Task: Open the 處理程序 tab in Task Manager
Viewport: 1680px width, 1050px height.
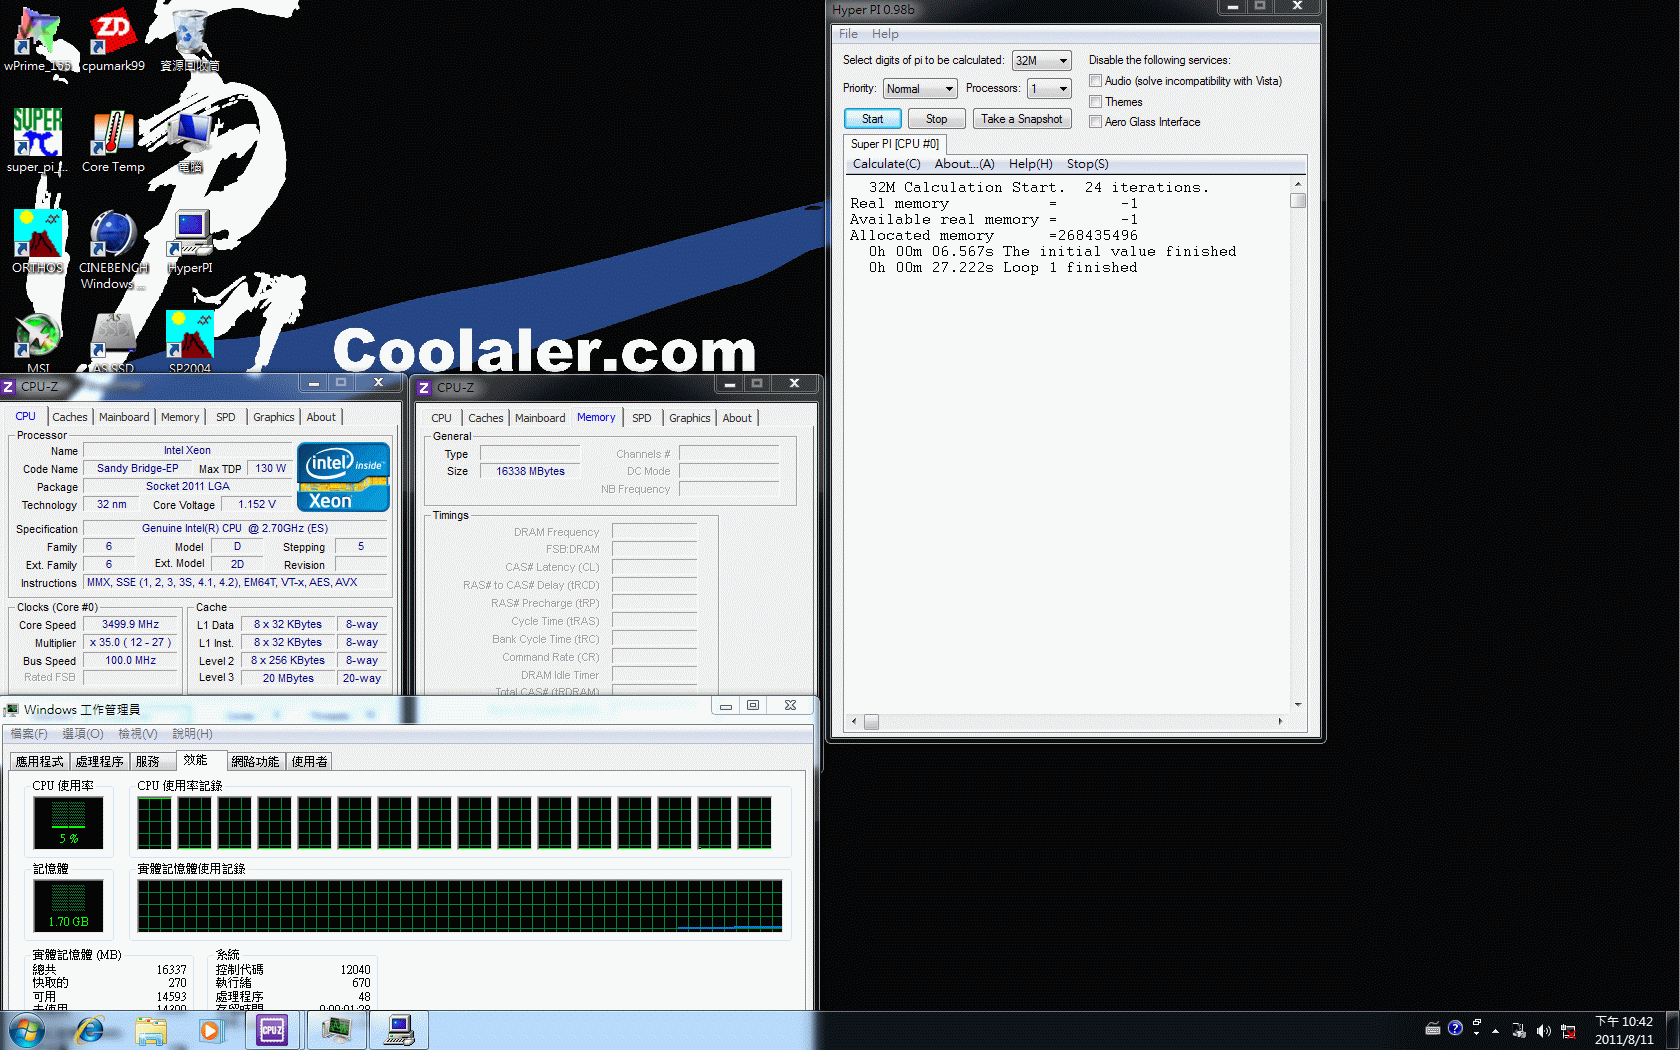Action: [100, 762]
